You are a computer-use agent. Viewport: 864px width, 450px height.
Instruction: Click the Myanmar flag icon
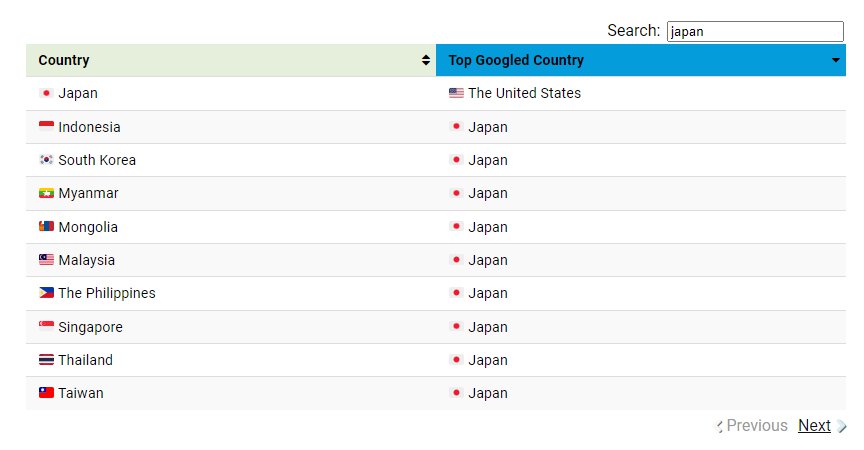(46, 193)
